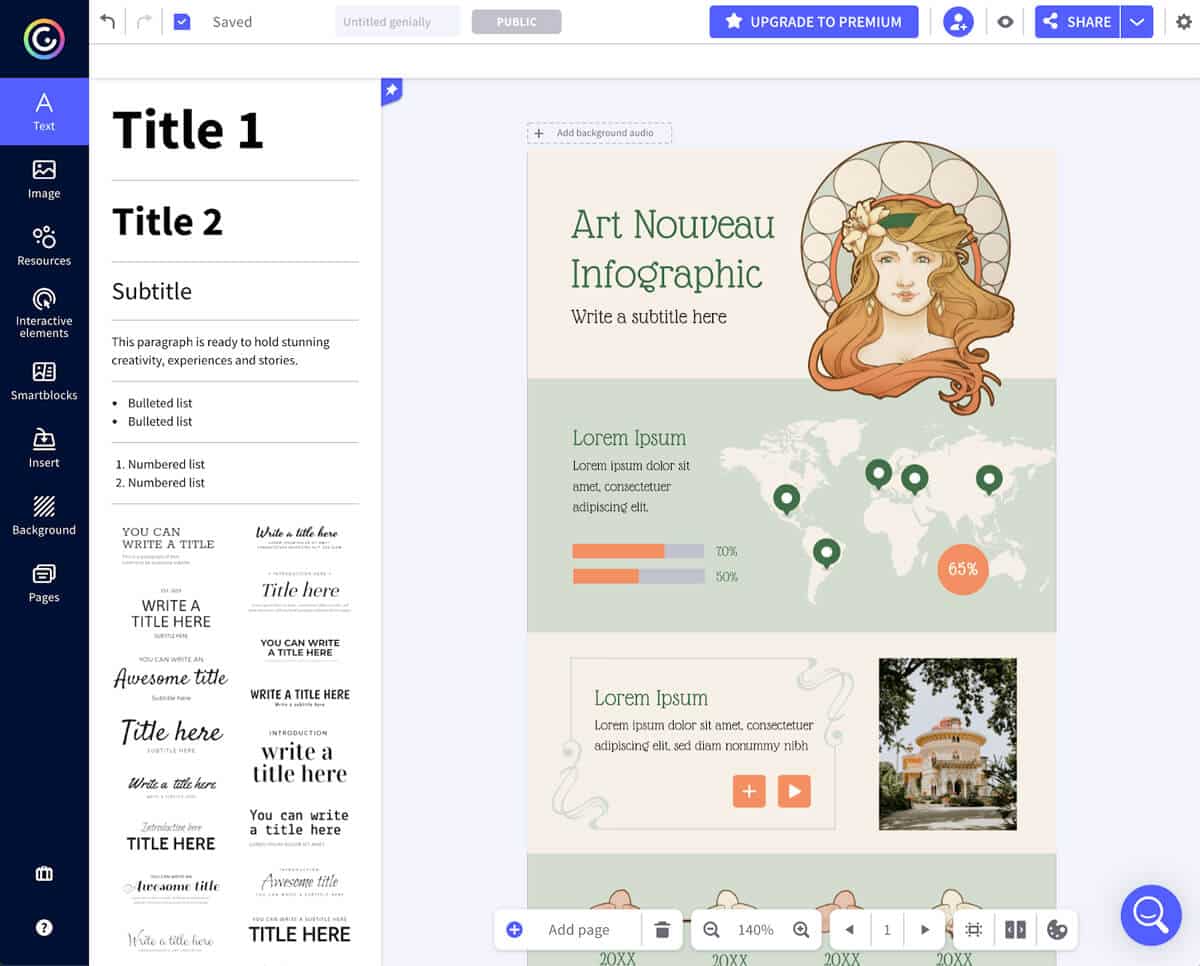1200x966 pixels.
Task: Insert the paragraph text preset
Action: point(221,351)
